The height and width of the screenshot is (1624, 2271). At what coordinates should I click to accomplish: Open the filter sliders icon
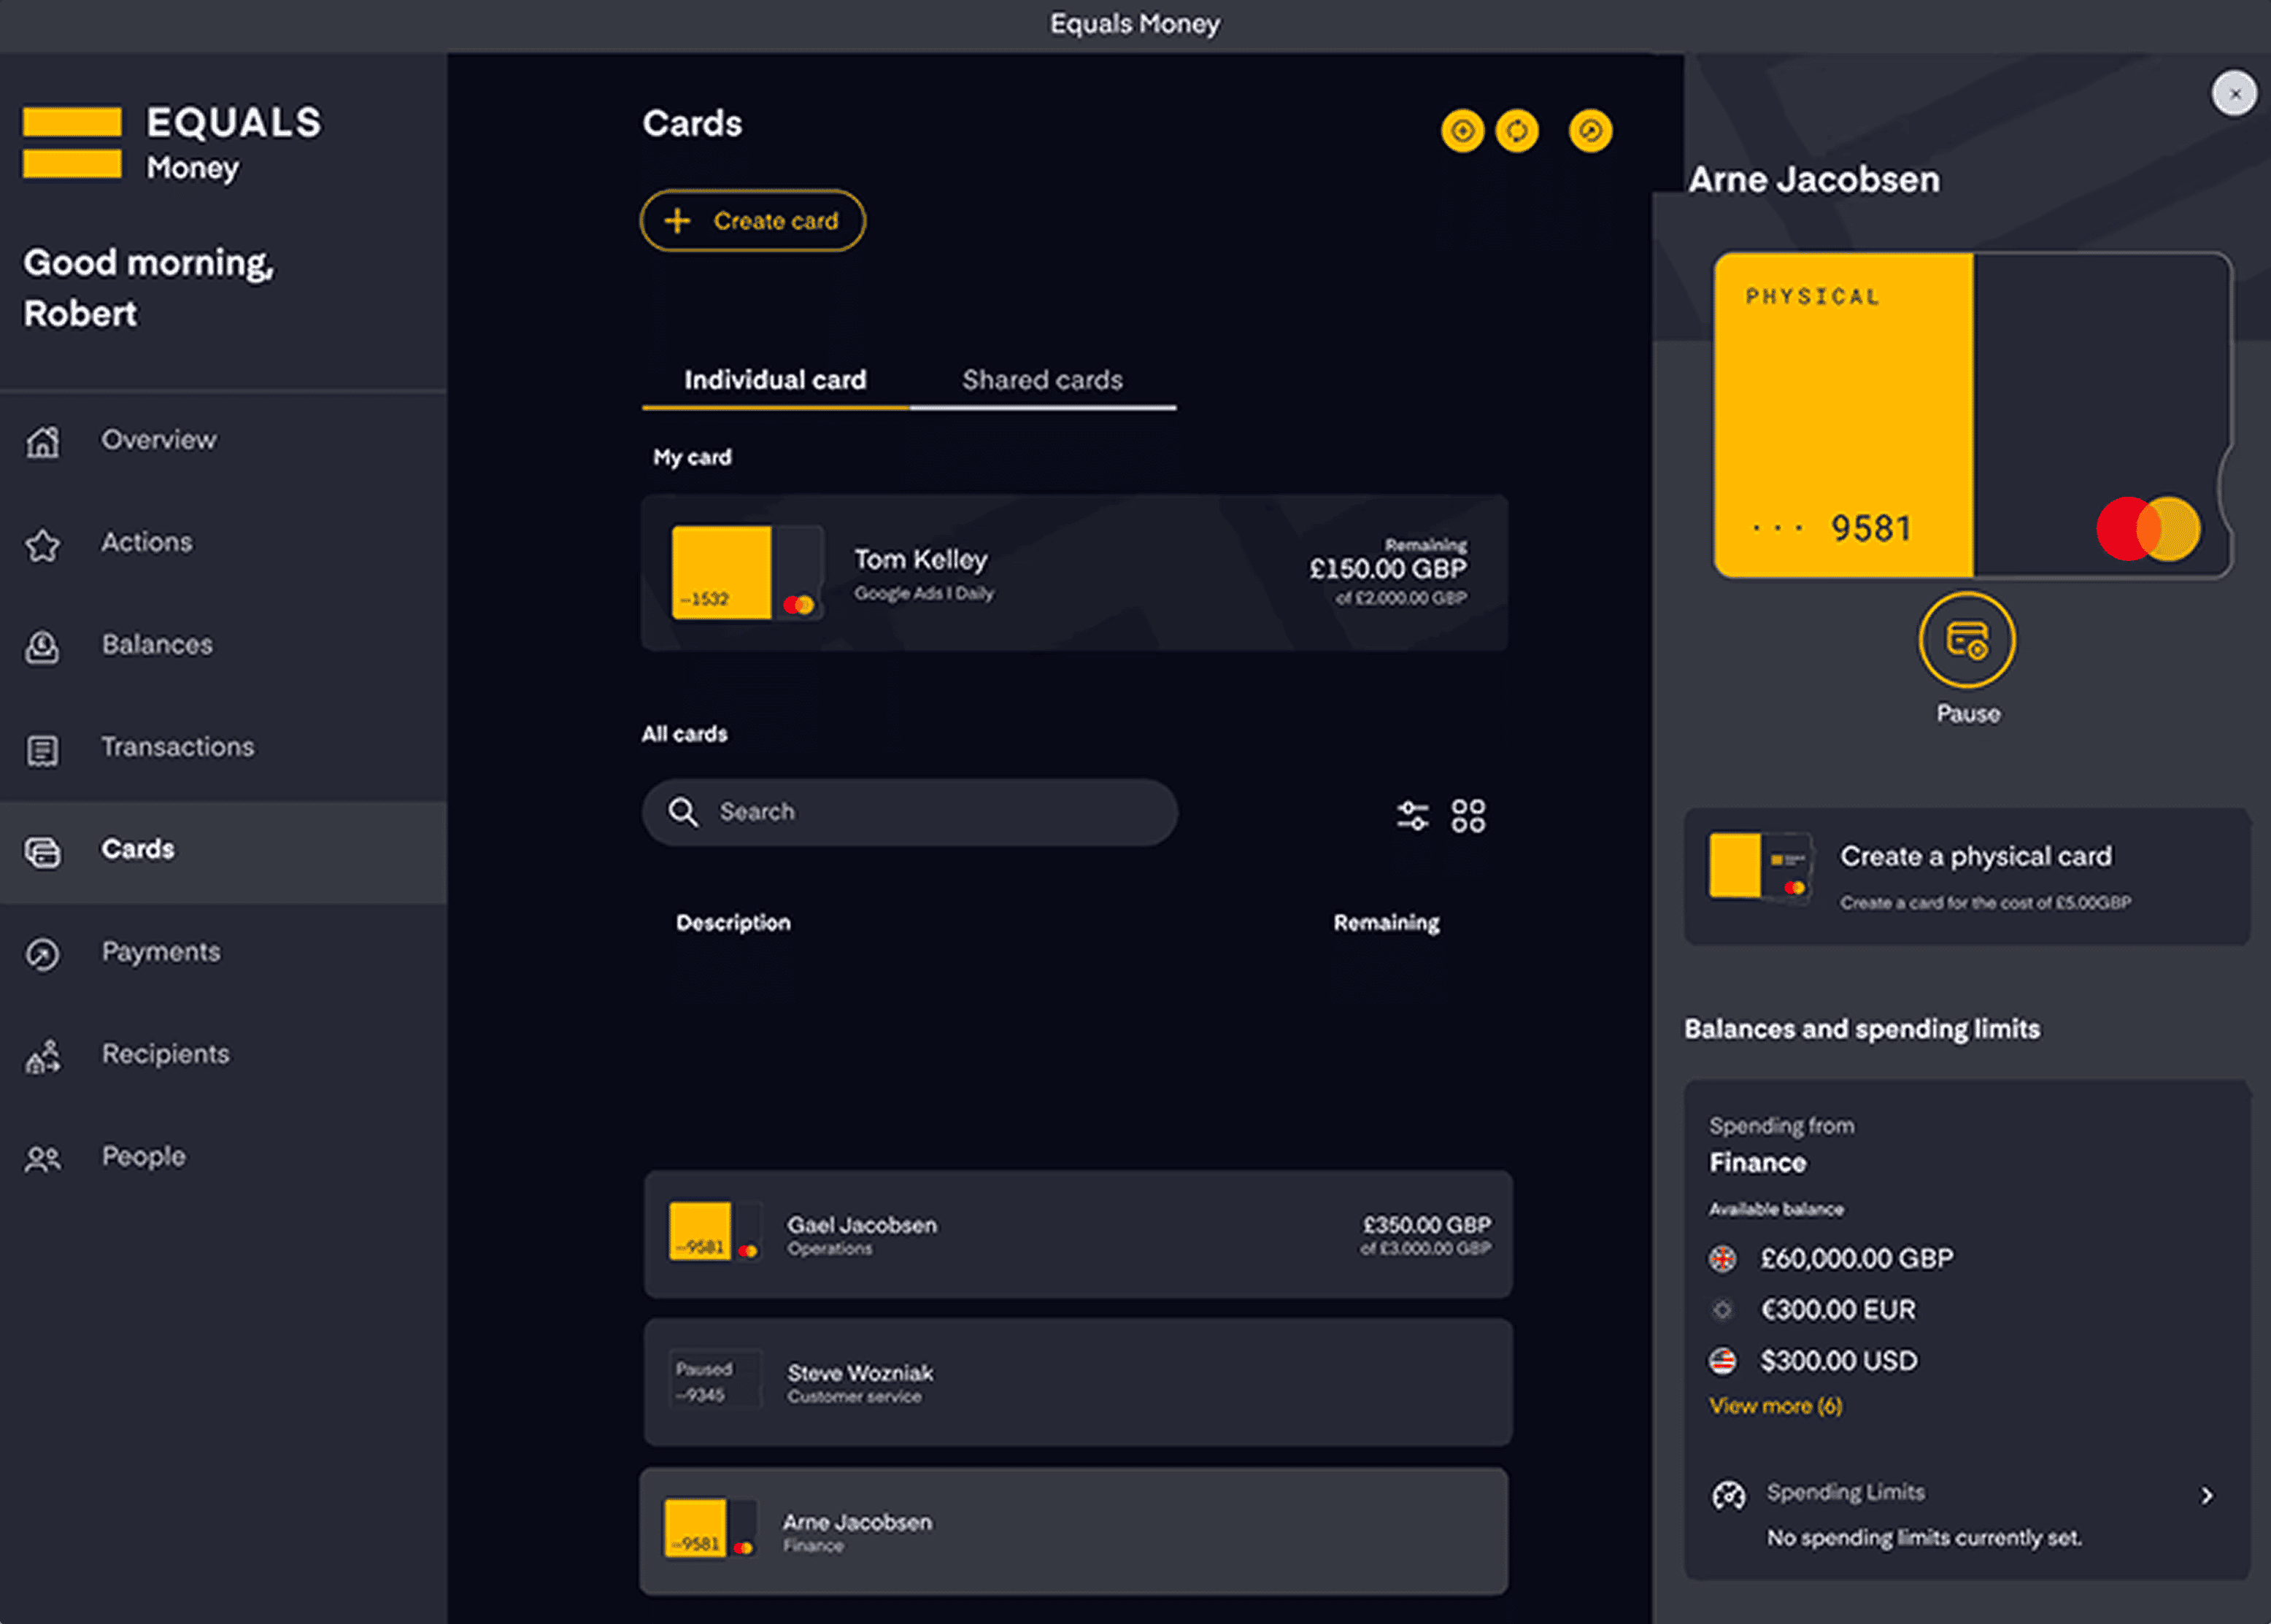(x=1412, y=815)
